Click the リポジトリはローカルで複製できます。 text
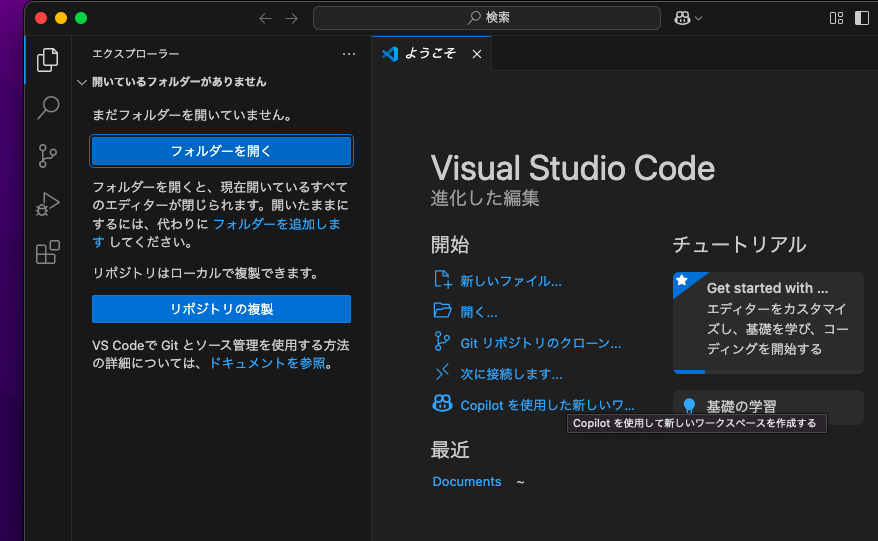878x541 pixels. (x=207, y=273)
